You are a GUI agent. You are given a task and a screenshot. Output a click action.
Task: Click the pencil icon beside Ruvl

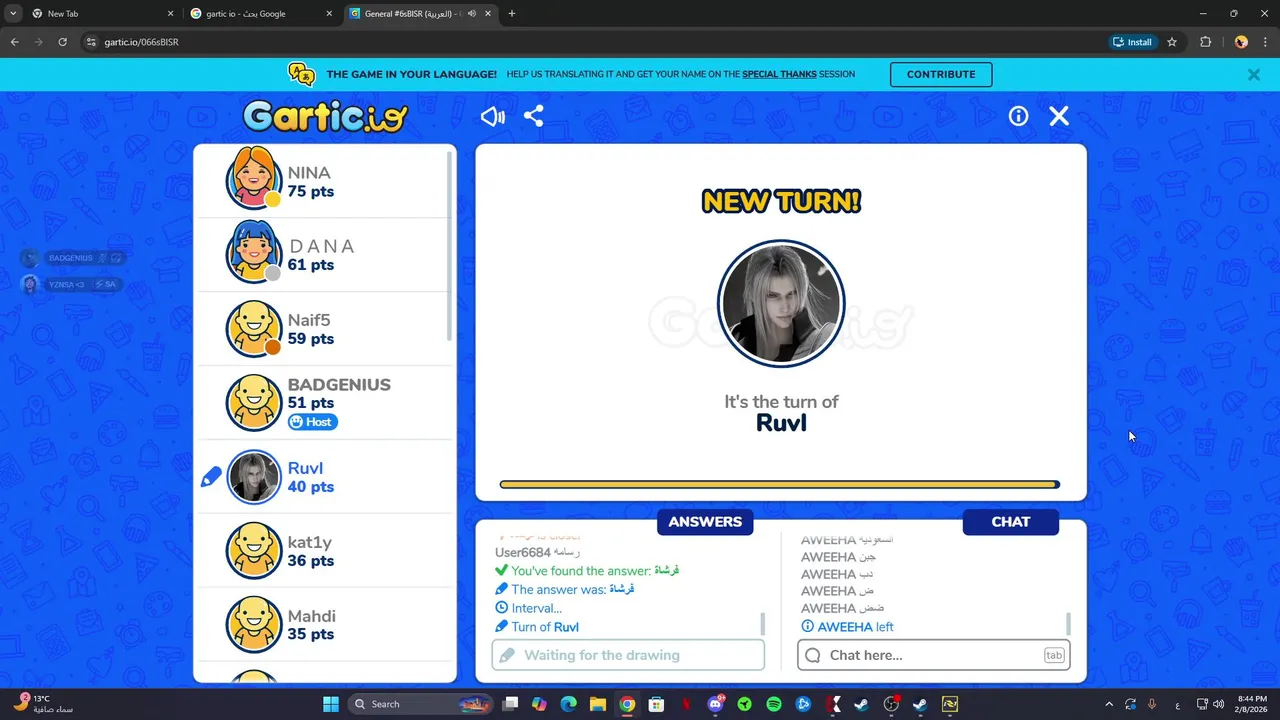click(x=211, y=477)
